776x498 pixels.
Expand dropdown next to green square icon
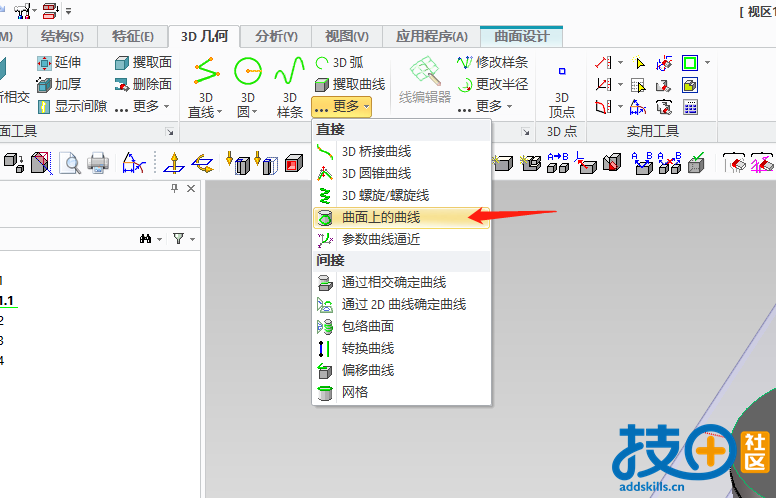[707, 63]
